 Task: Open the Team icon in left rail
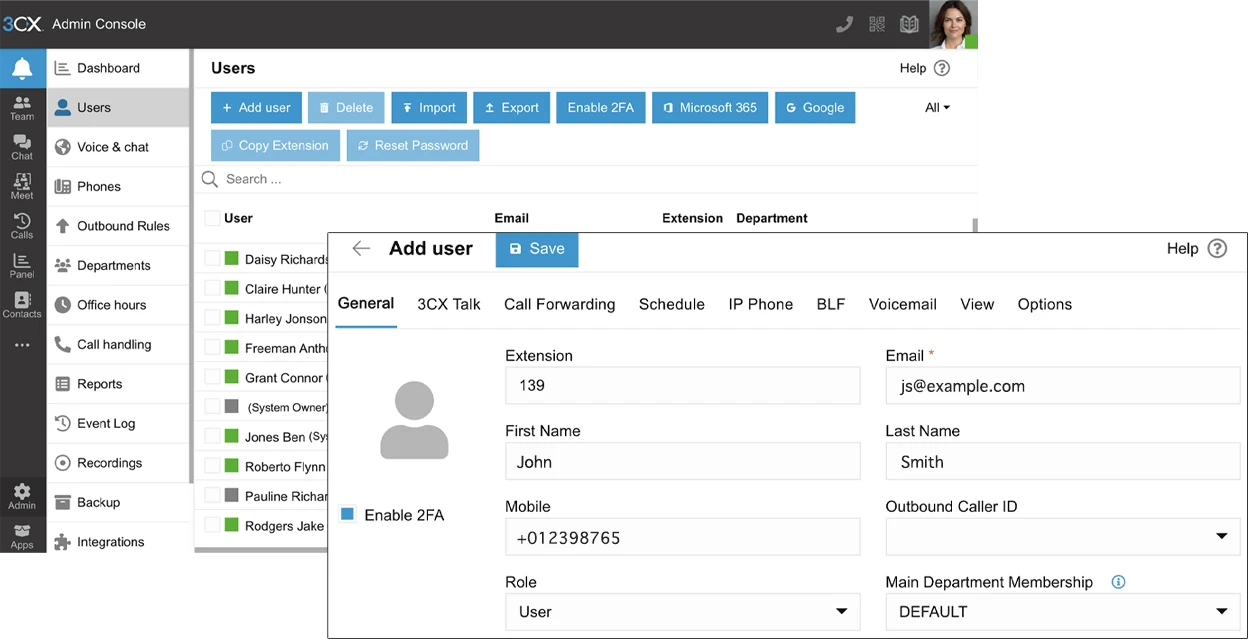pyautogui.click(x=22, y=108)
